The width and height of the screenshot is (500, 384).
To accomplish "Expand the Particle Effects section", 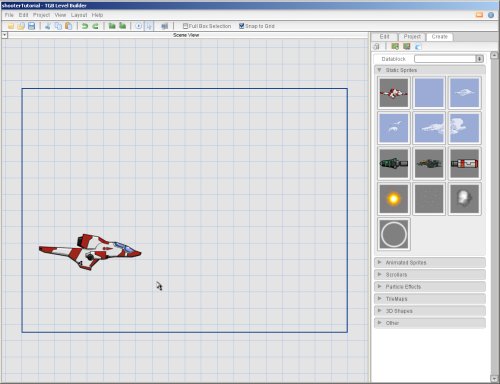I will 430,287.
